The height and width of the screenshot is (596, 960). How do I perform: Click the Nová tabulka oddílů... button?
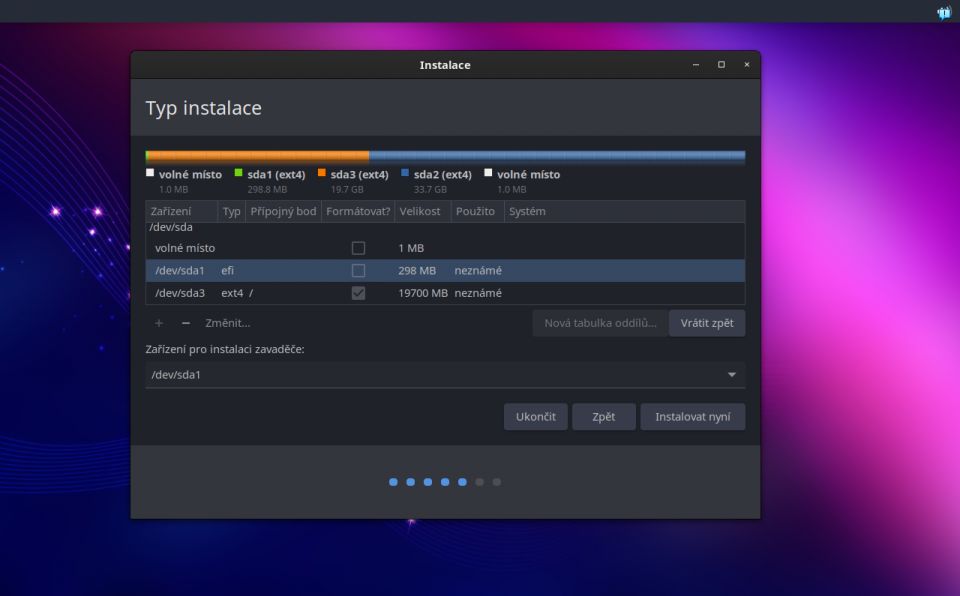pyautogui.click(x=600, y=323)
